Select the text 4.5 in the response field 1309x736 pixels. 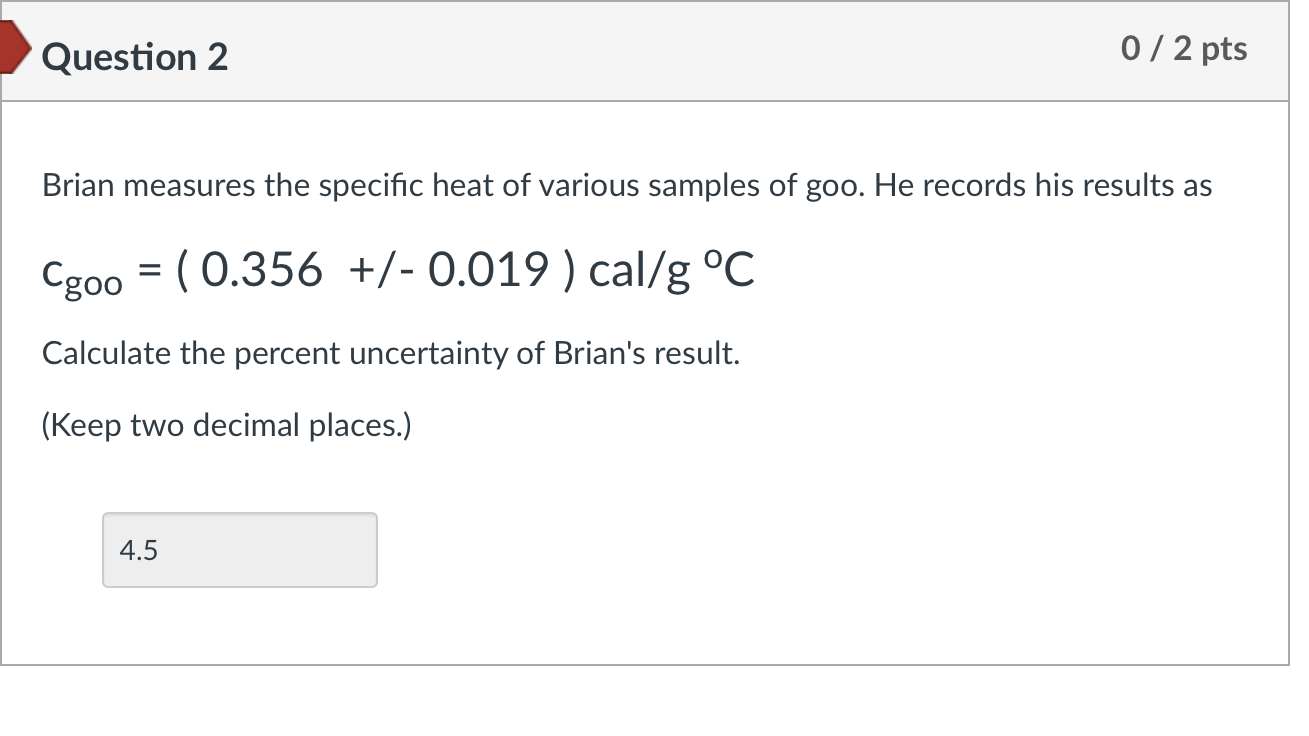click(x=138, y=549)
